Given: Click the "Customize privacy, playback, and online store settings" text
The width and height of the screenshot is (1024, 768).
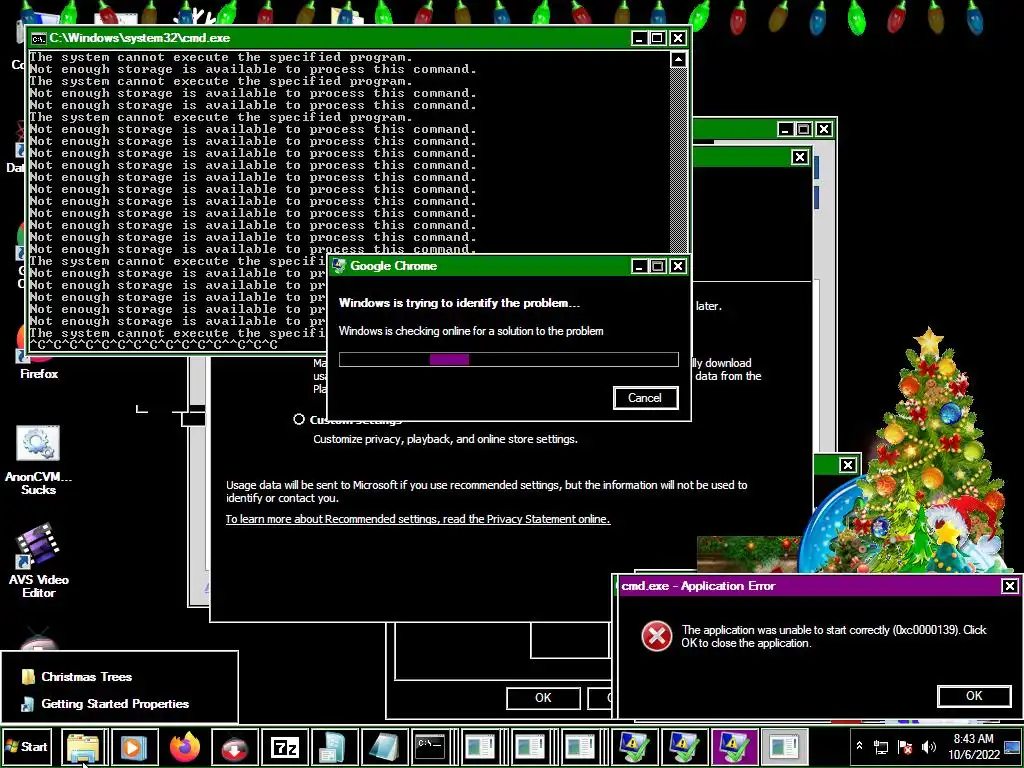Looking at the screenshot, I should pyautogui.click(x=445, y=439).
